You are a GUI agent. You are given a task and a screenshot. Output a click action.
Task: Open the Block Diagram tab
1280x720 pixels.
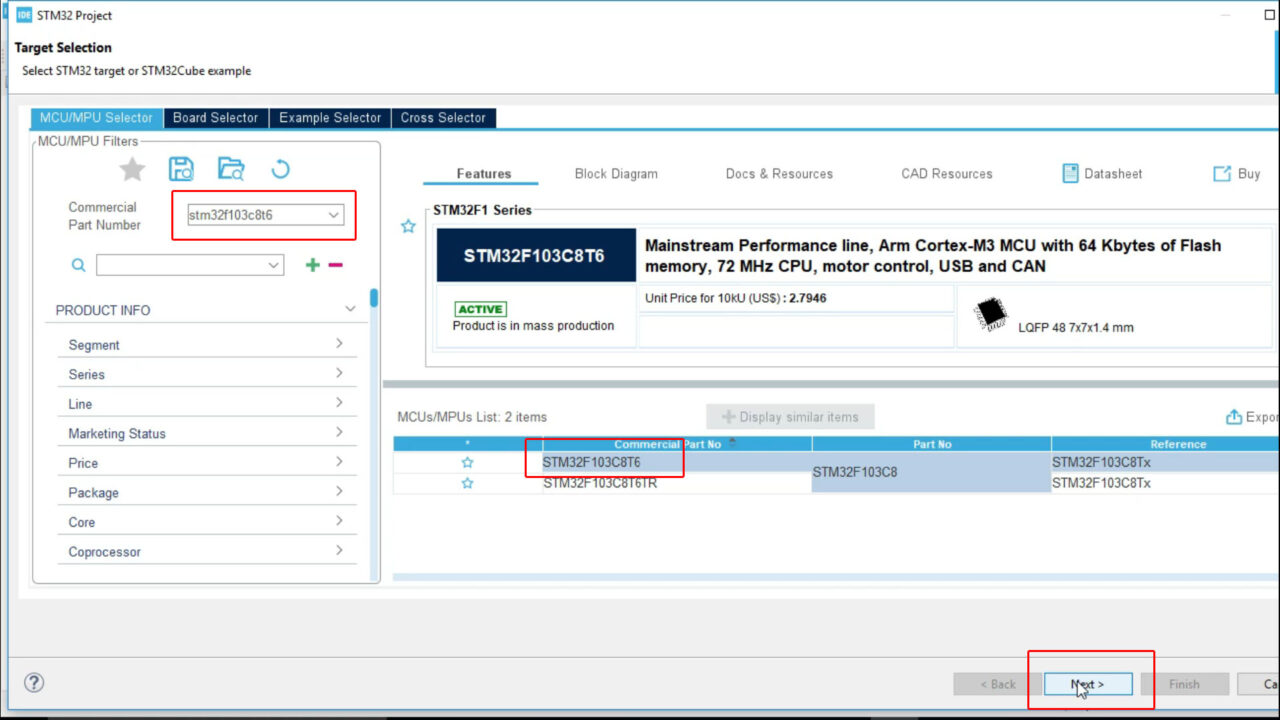(x=616, y=173)
